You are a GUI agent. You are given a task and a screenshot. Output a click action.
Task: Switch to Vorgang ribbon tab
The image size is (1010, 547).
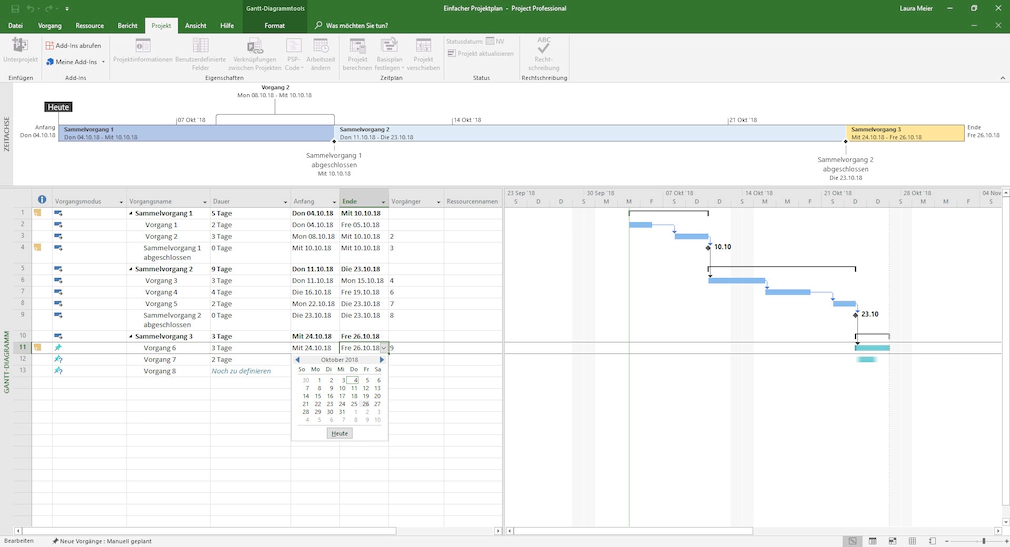(50, 26)
